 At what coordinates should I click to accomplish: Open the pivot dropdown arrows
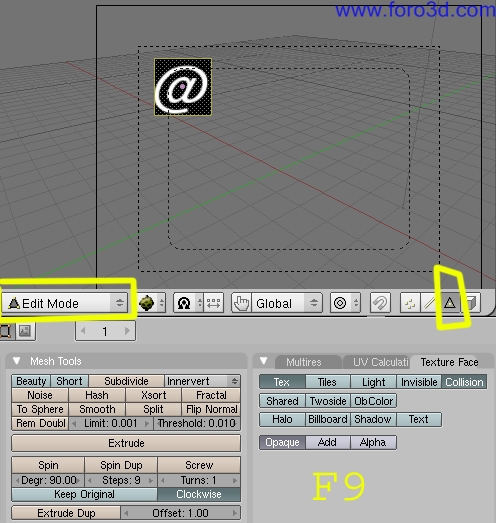click(199, 303)
